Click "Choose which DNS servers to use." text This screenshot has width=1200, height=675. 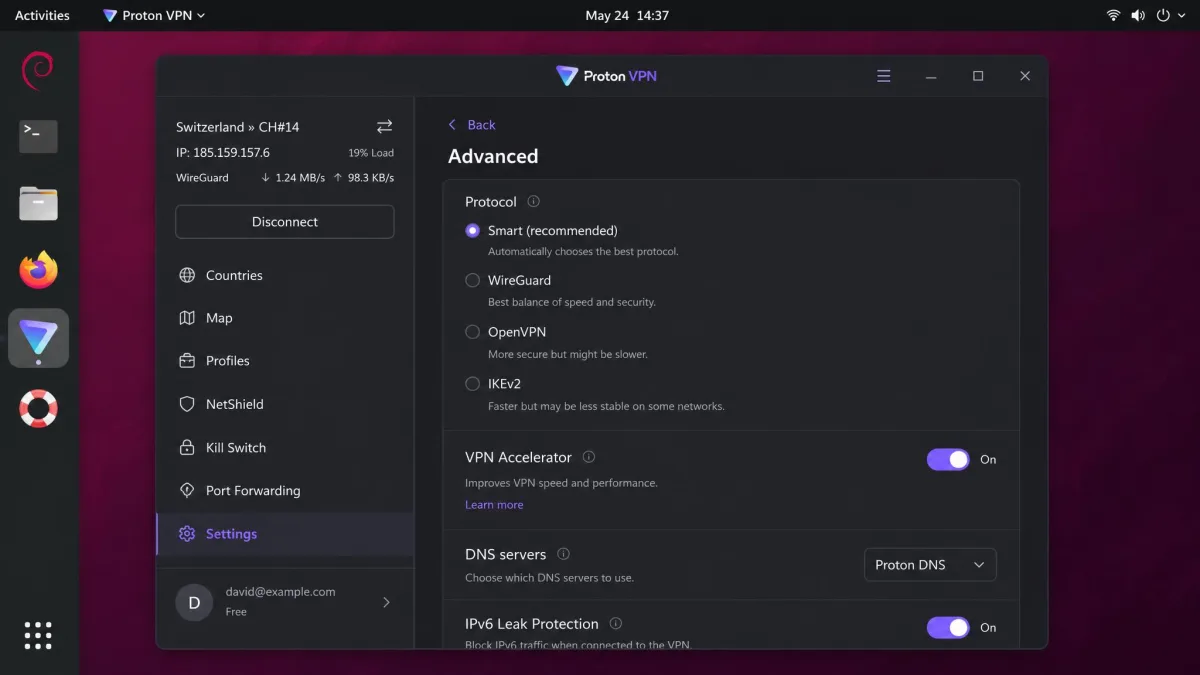coord(549,578)
